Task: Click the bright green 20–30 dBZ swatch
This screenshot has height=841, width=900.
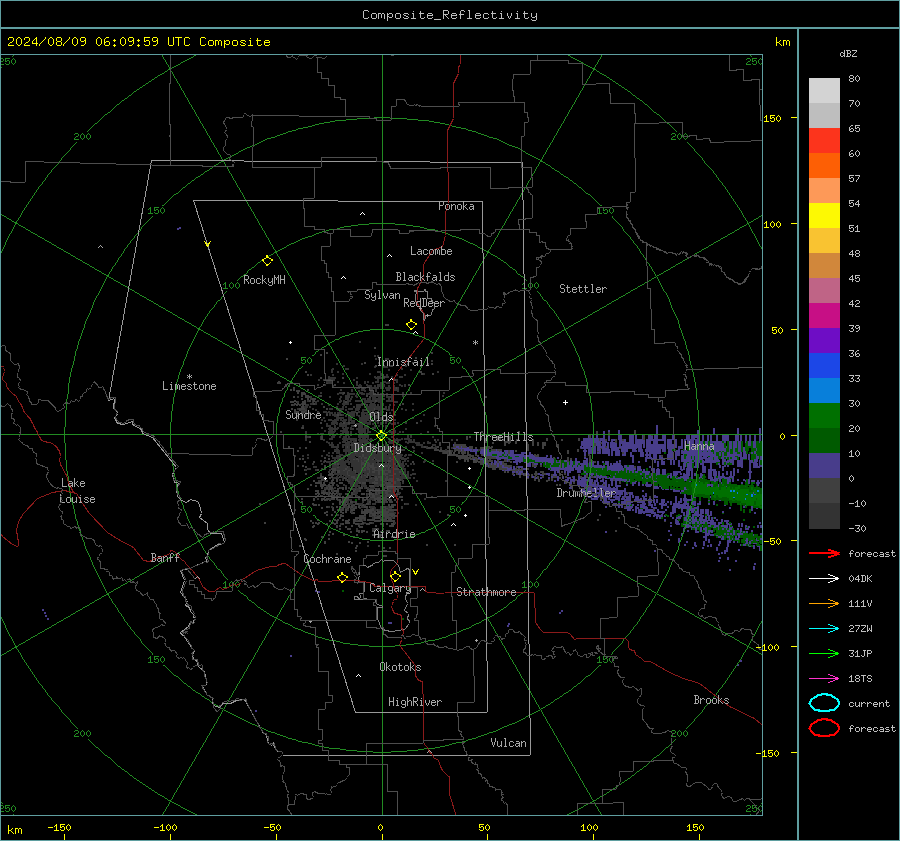Action: (824, 416)
